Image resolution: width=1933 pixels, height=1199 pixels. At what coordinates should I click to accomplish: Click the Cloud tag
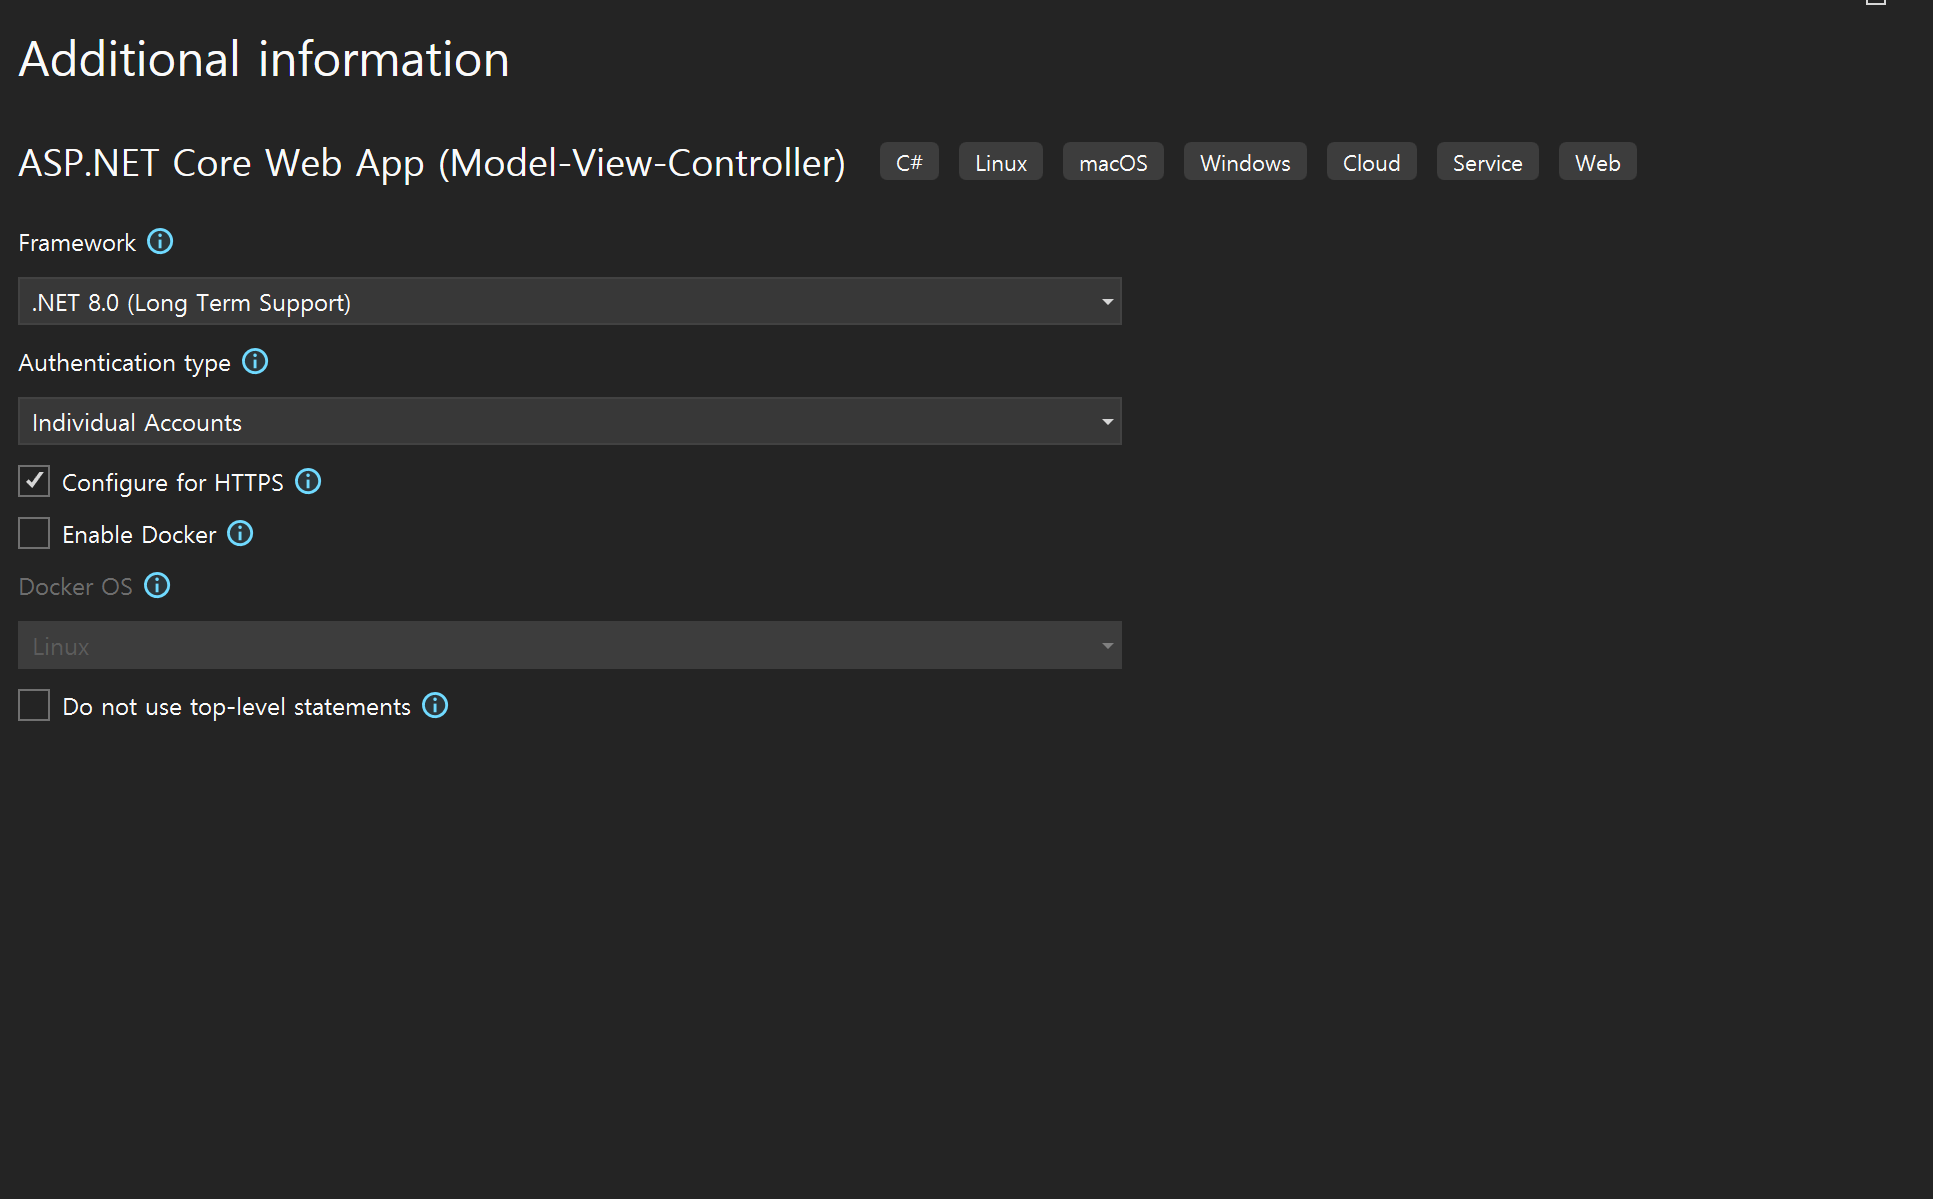point(1371,163)
